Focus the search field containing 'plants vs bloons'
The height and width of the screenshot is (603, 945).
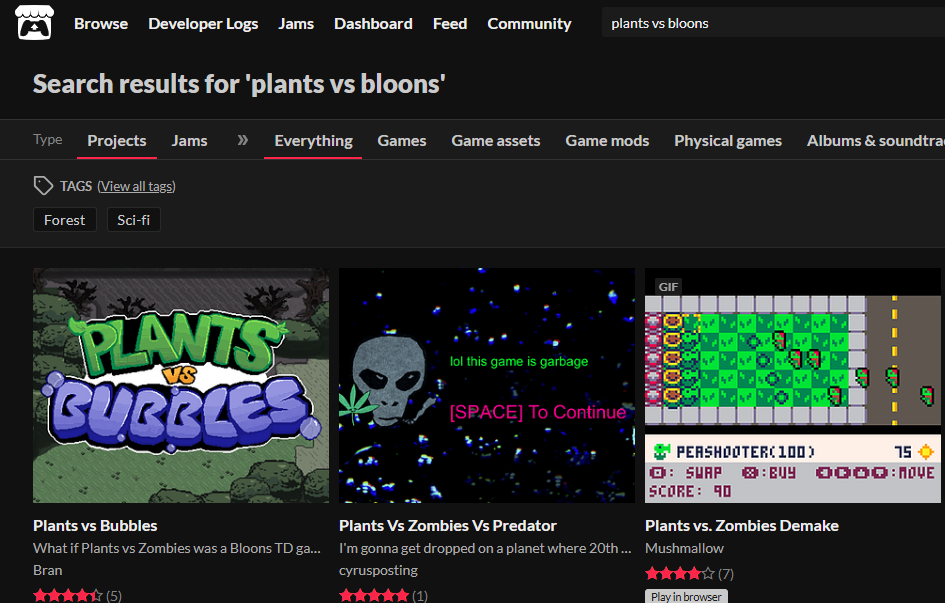point(773,23)
